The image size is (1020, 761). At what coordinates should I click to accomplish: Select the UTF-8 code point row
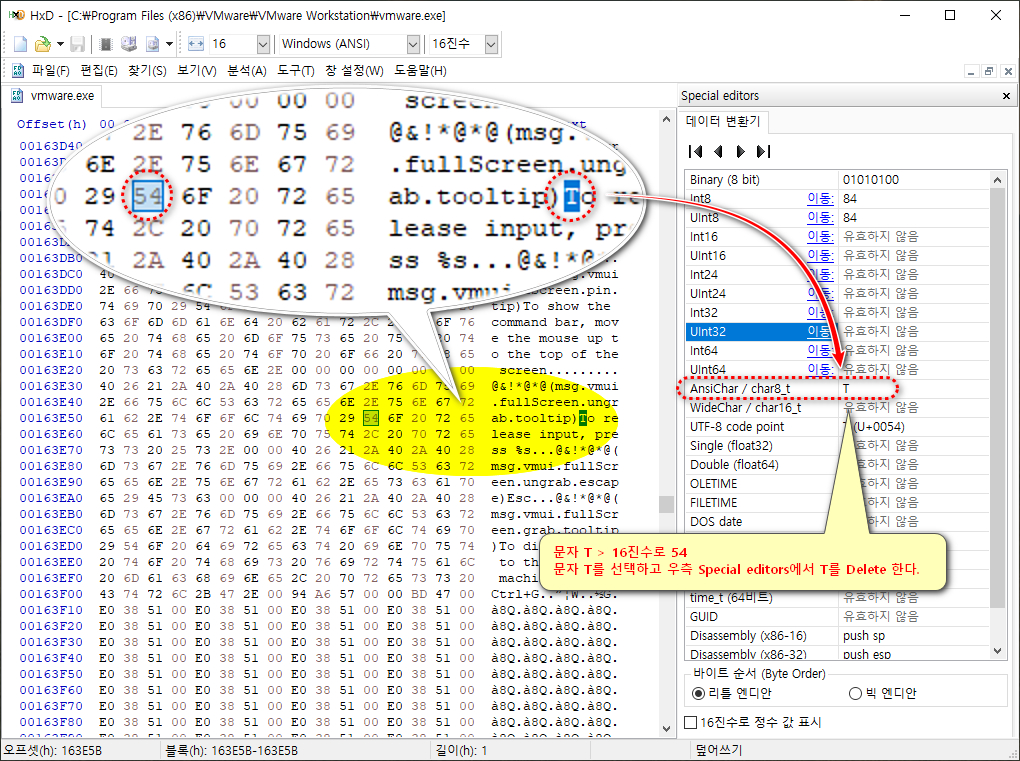click(x=837, y=427)
